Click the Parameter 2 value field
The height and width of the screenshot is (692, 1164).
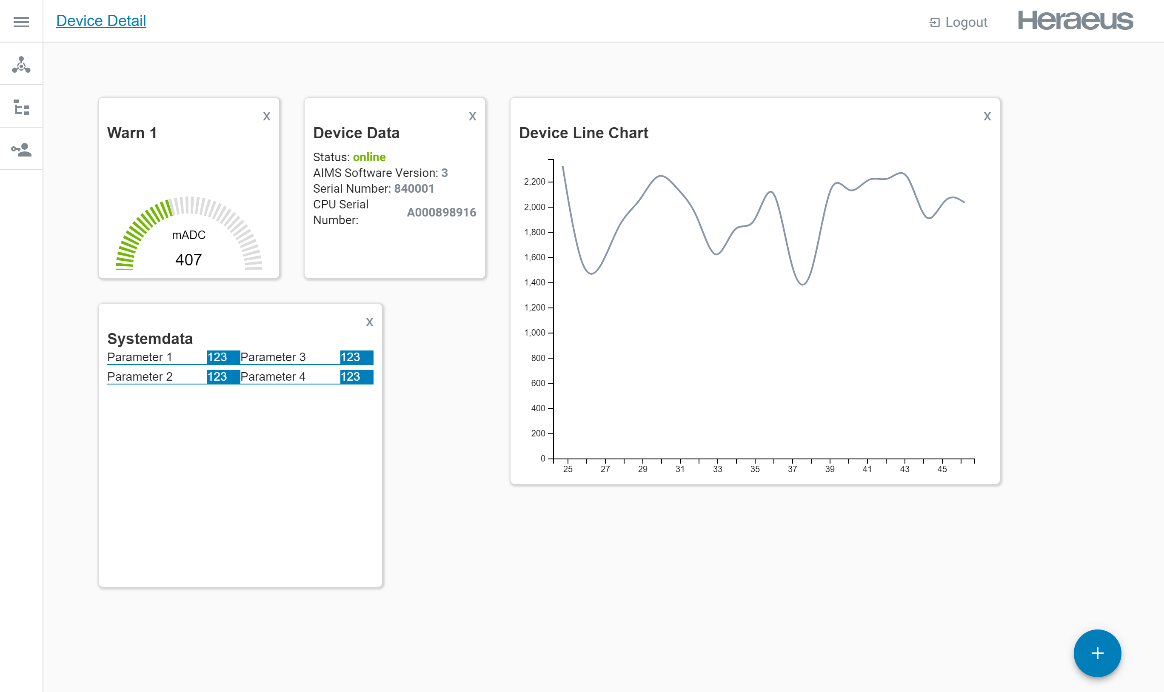[x=222, y=377]
